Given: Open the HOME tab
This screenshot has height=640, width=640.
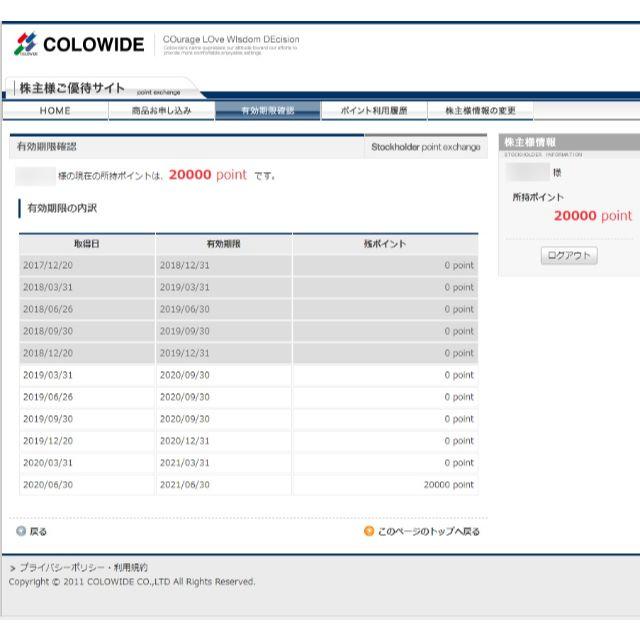Looking at the screenshot, I should click(55, 111).
